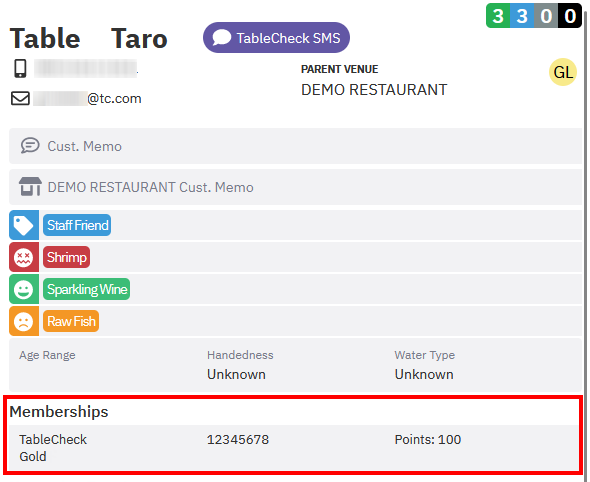Open the TableCheck Gold membership row

tap(293, 448)
